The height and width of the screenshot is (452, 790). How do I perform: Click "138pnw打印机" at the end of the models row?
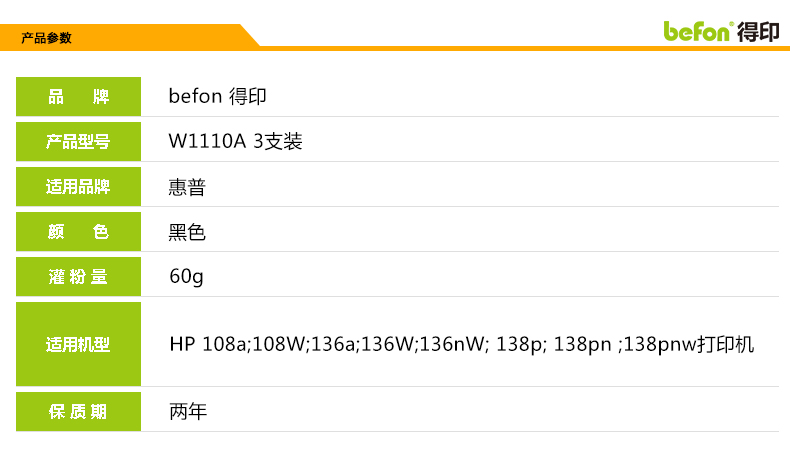pos(689,345)
